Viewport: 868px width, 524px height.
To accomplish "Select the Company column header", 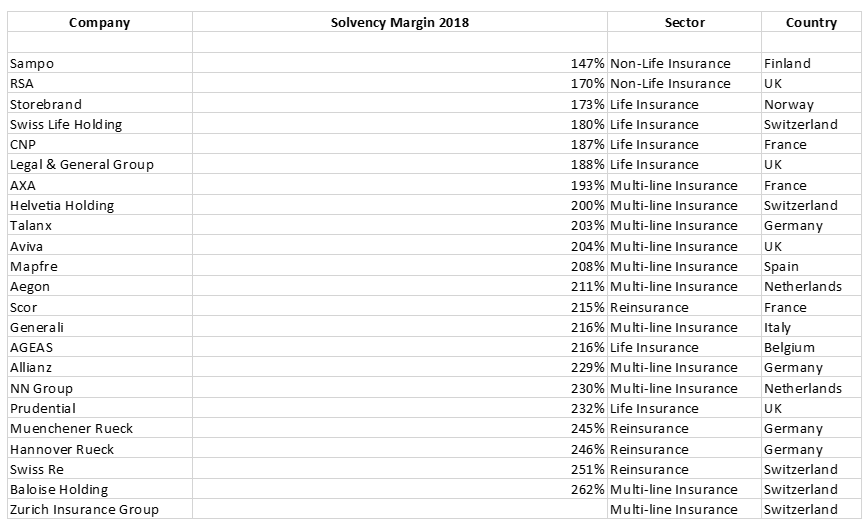I will click(x=100, y=22).
